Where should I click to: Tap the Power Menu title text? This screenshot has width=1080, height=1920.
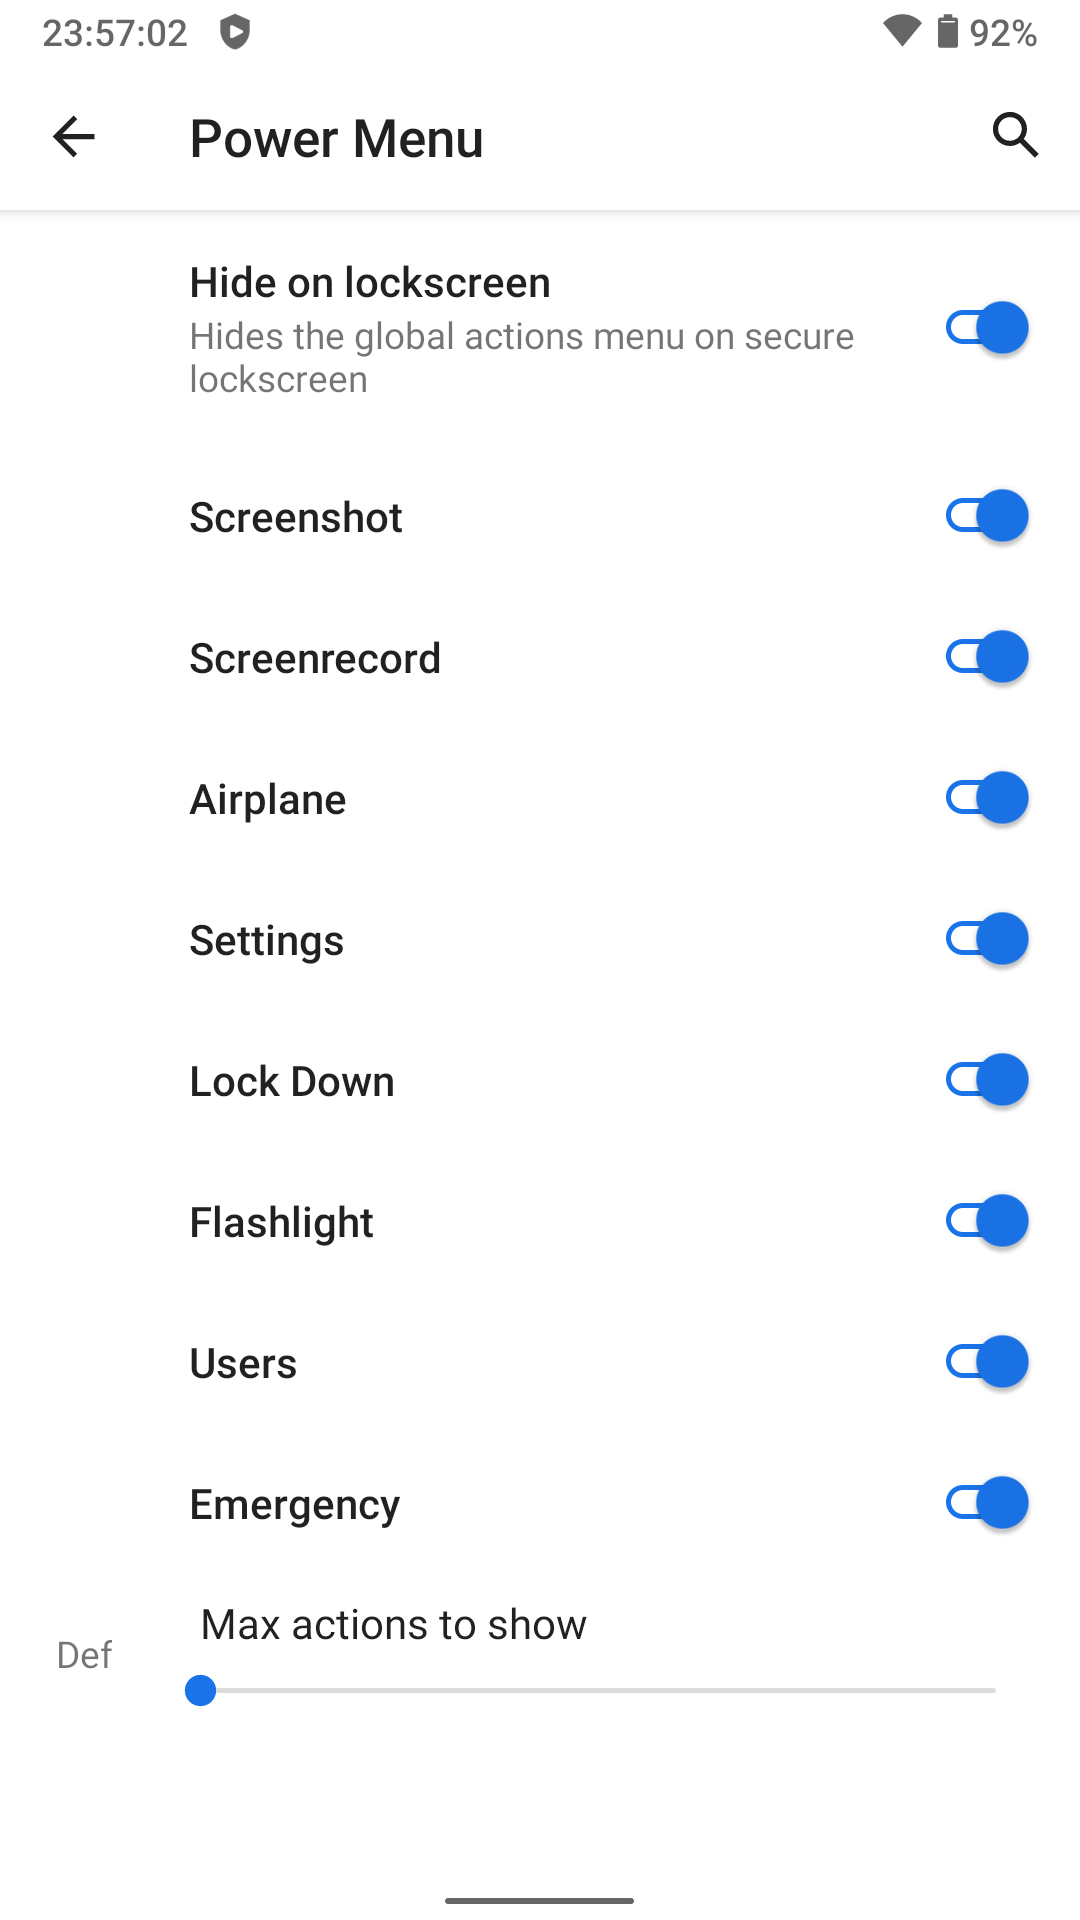pos(337,138)
